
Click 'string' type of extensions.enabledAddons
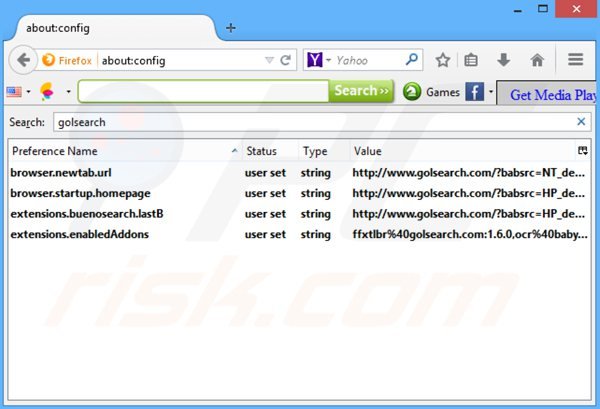[x=316, y=234]
